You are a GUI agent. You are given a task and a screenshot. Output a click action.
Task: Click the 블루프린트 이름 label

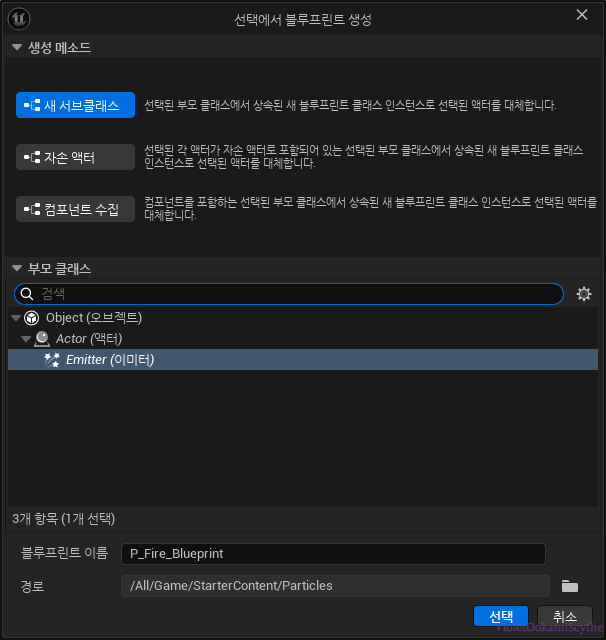click(x=64, y=553)
